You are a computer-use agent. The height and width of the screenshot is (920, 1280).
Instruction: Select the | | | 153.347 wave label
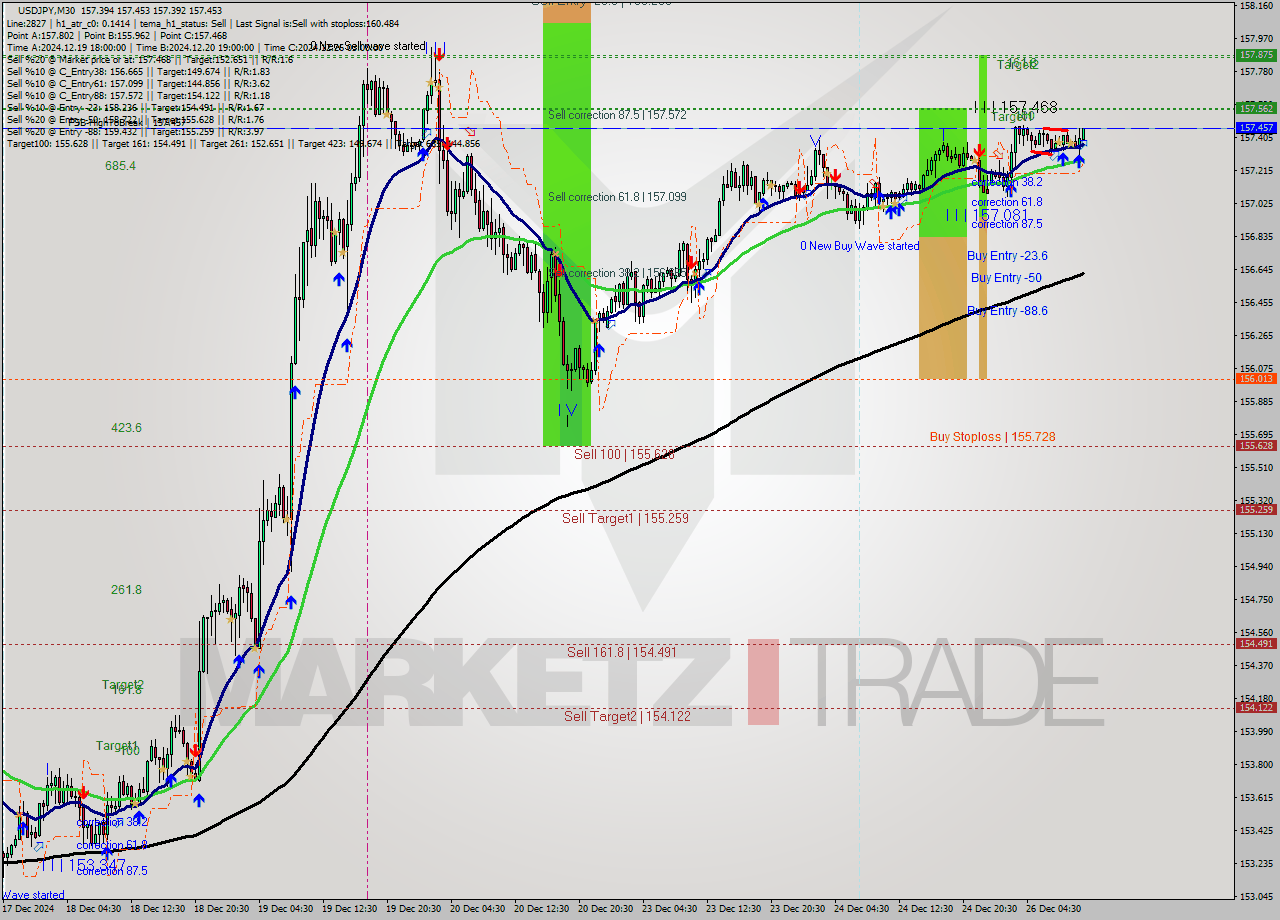[84, 864]
